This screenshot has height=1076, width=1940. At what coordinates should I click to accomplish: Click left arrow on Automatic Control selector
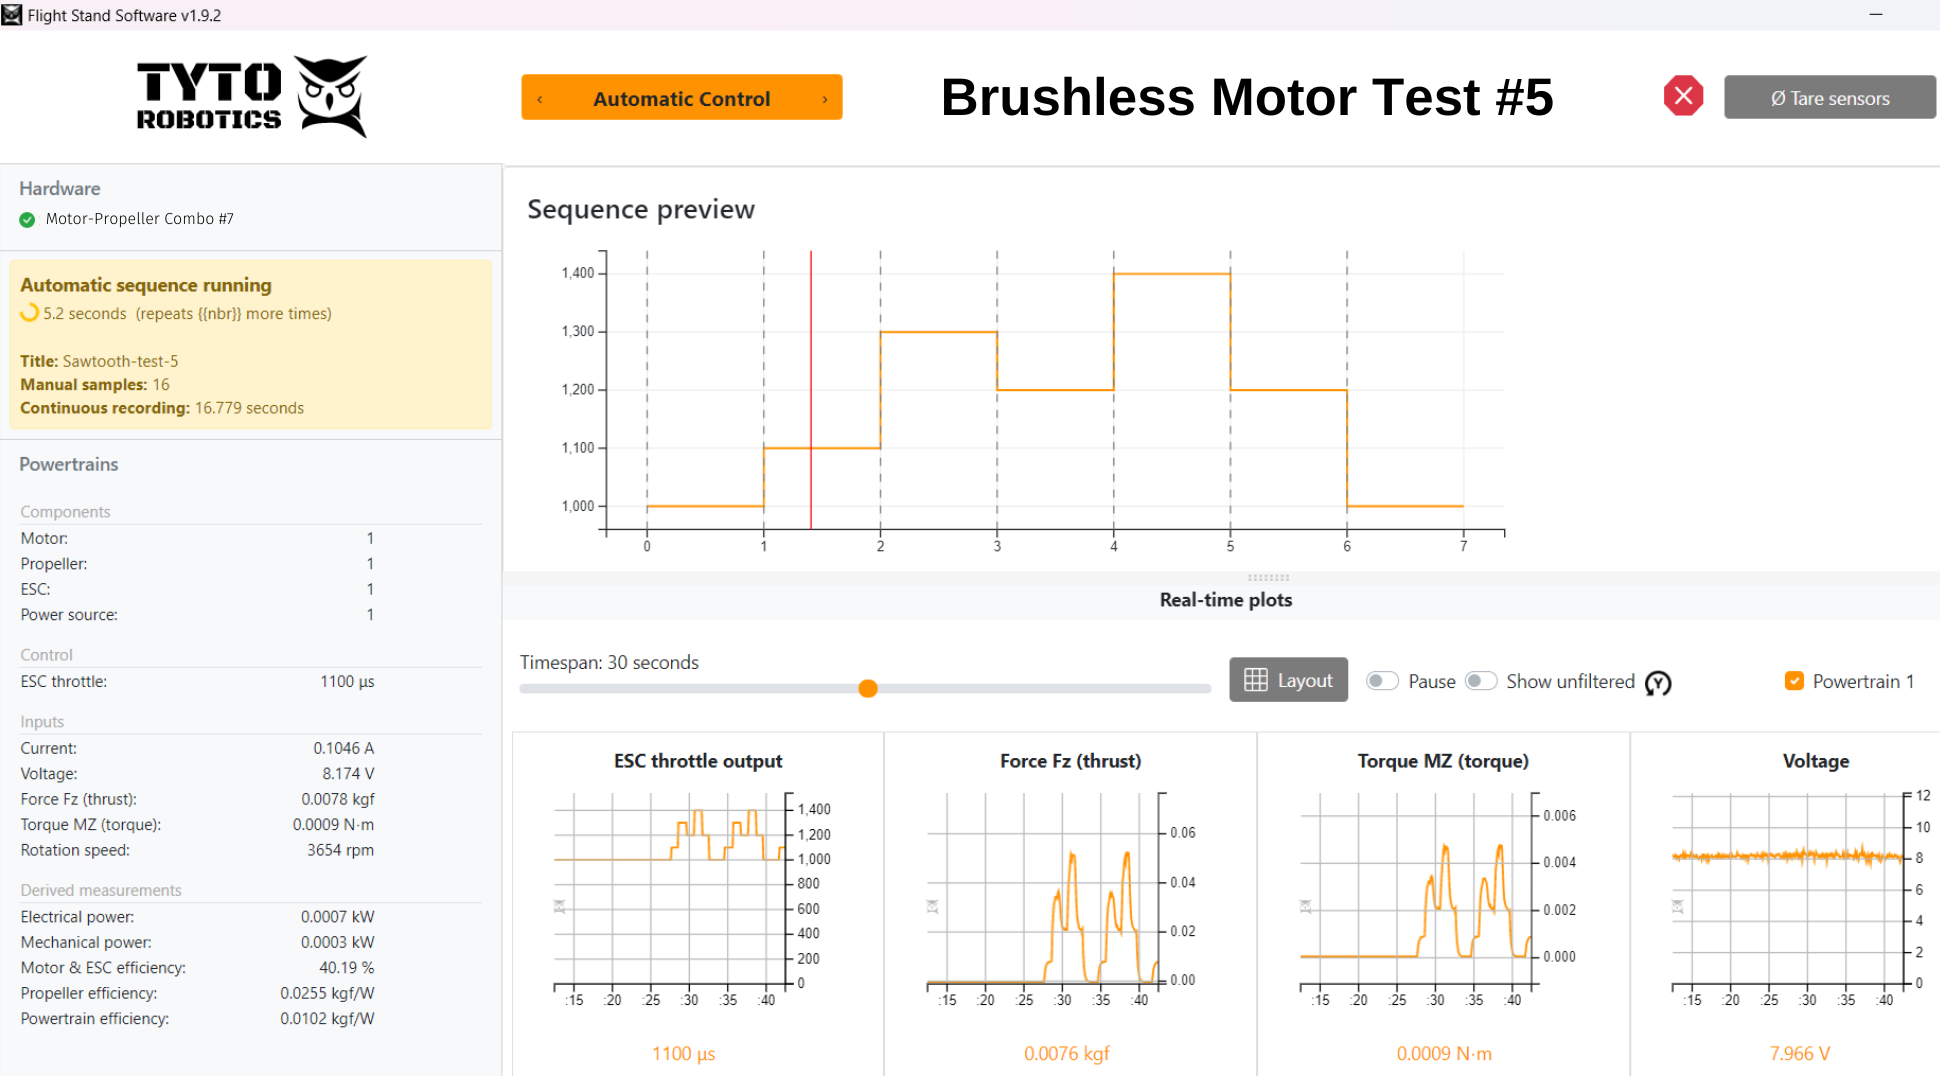pyautogui.click(x=540, y=99)
